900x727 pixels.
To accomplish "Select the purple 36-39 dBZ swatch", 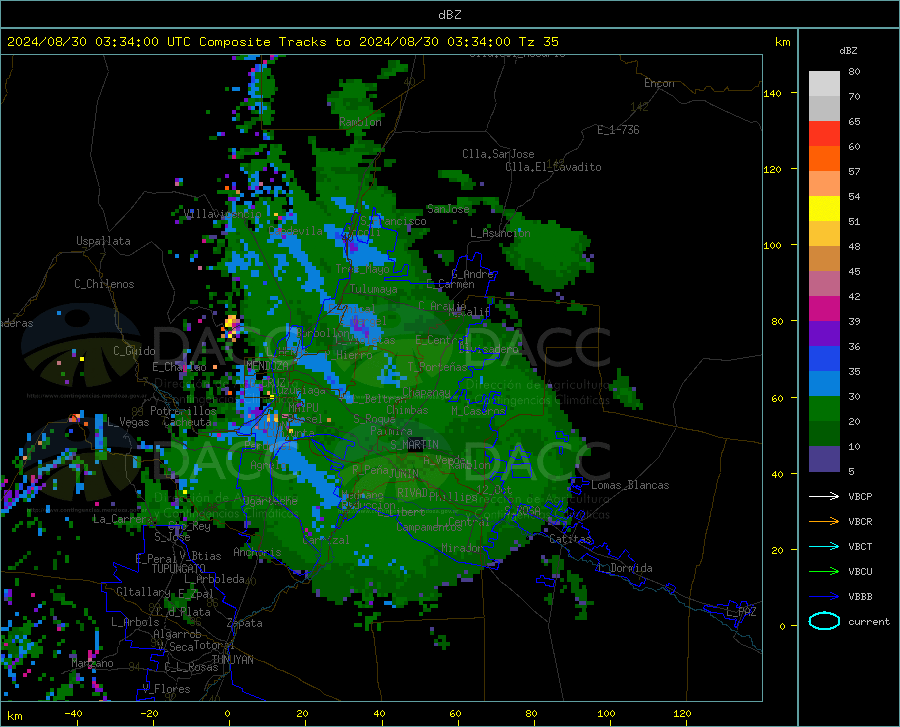I will 824,334.
